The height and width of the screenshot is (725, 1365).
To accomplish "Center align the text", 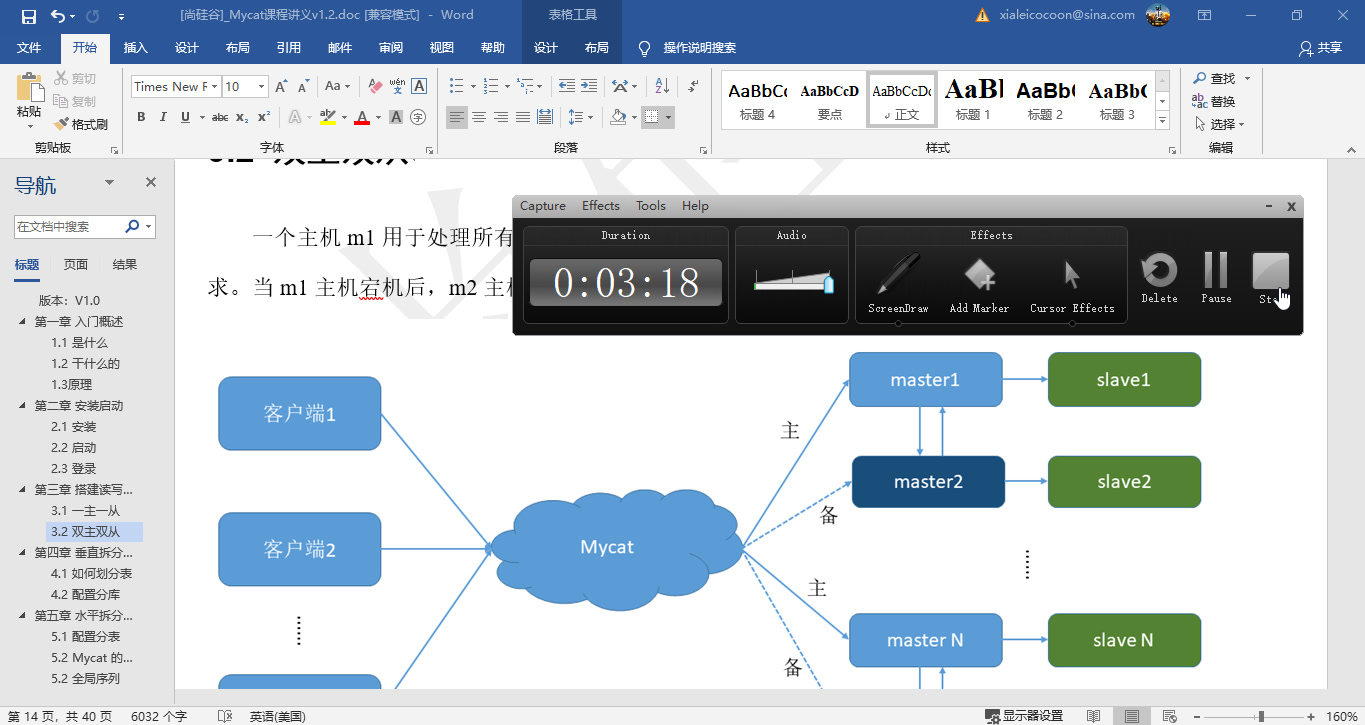I will 479,117.
